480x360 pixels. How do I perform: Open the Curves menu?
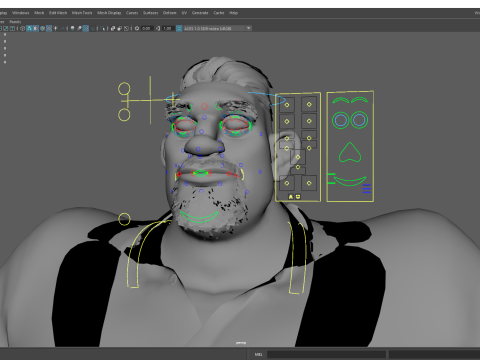click(132, 13)
